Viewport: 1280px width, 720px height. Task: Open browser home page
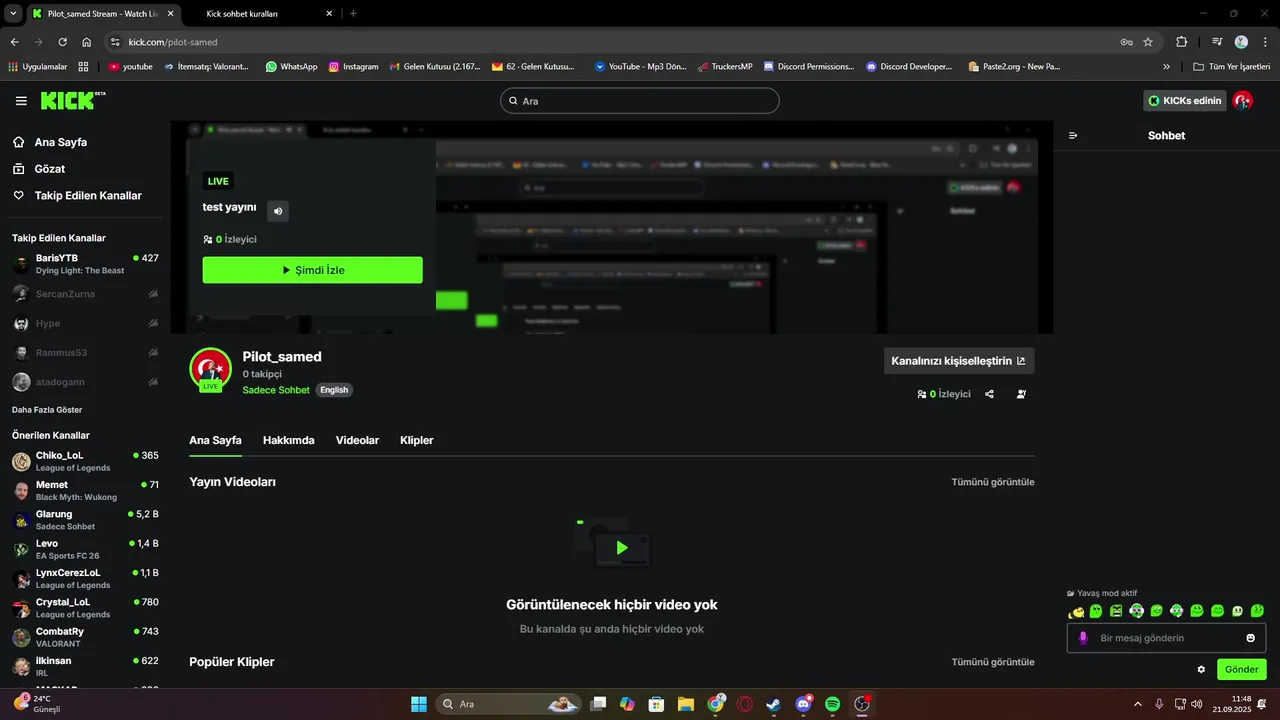[x=87, y=42]
